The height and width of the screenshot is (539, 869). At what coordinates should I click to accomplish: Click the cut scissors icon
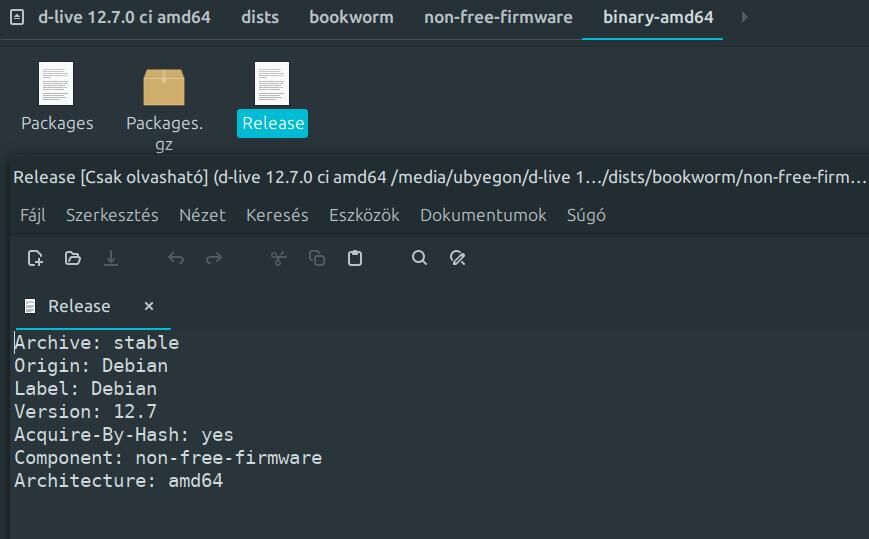pyautogui.click(x=278, y=258)
